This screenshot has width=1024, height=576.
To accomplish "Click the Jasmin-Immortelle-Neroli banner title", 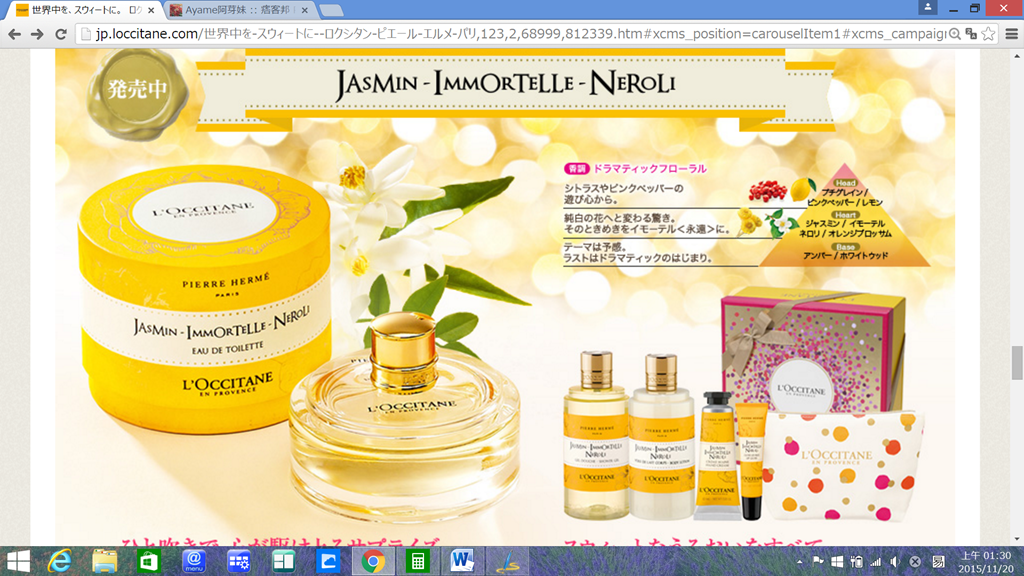I will 505,85.
